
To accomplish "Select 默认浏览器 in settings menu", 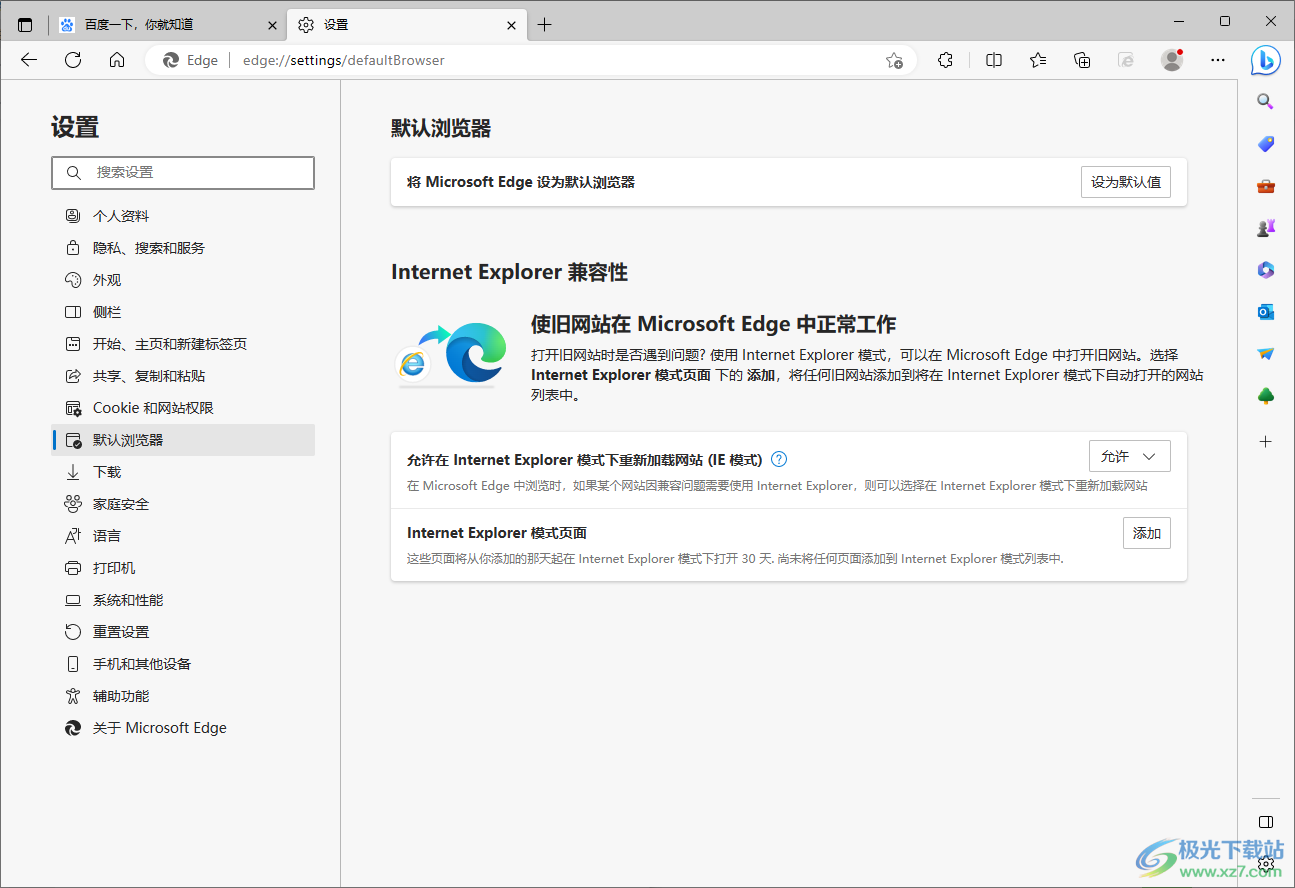I will (x=183, y=440).
